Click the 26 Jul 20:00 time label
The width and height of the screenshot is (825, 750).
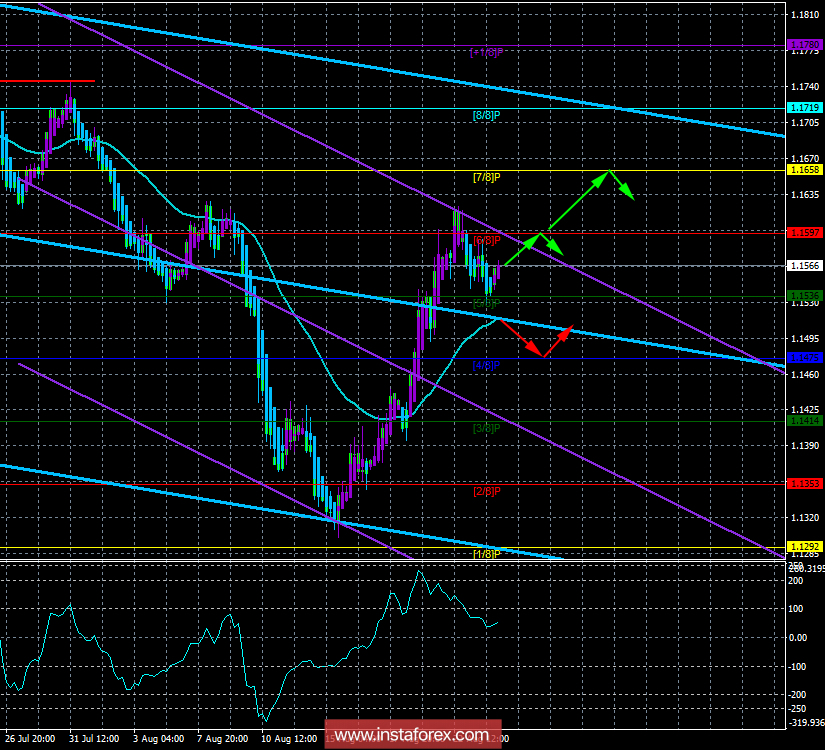(x=30, y=738)
